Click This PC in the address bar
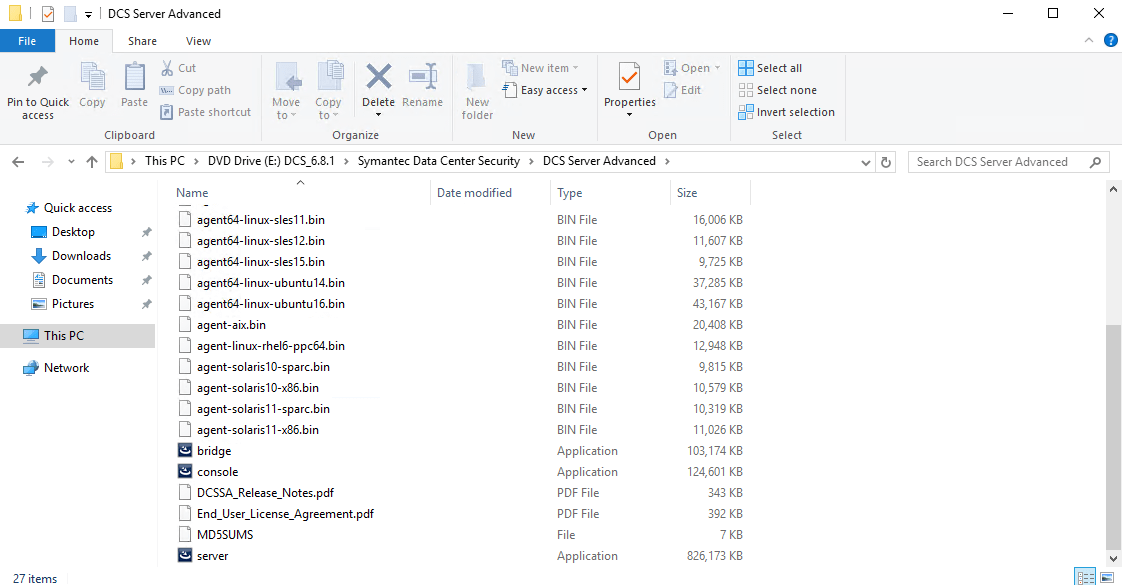1122x585 pixels. 165,161
